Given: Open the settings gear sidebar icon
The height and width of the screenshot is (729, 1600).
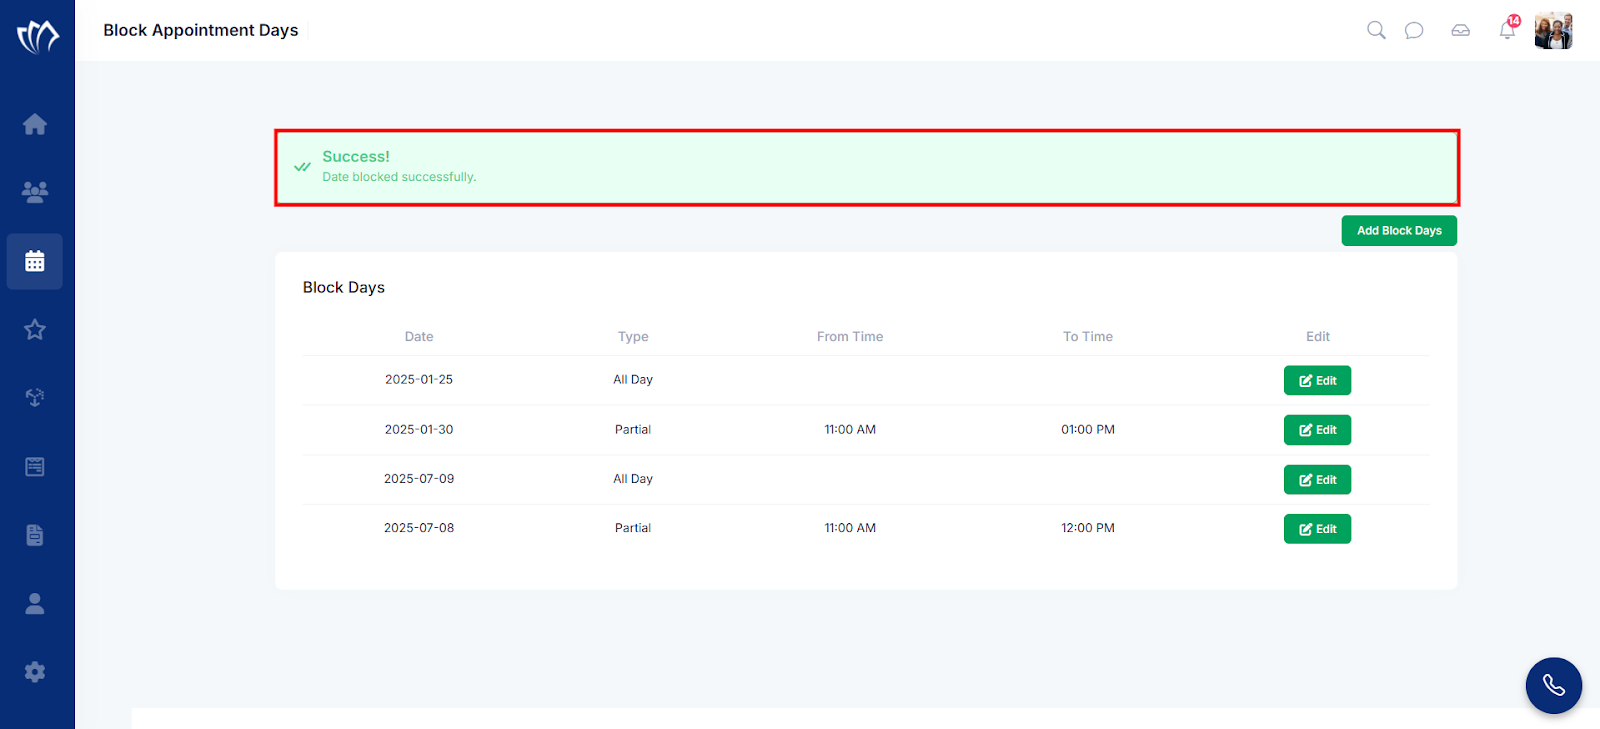Looking at the screenshot, I should [x=35, y=672].
